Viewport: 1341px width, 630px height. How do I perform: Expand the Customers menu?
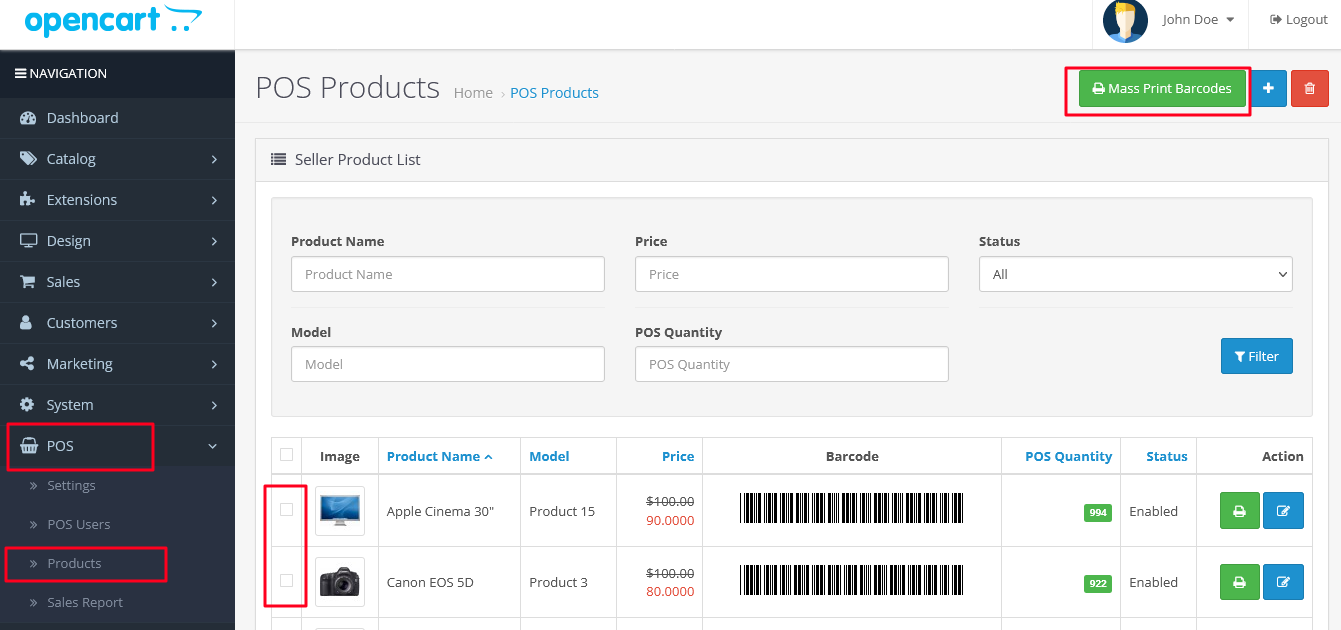[117, 323]
